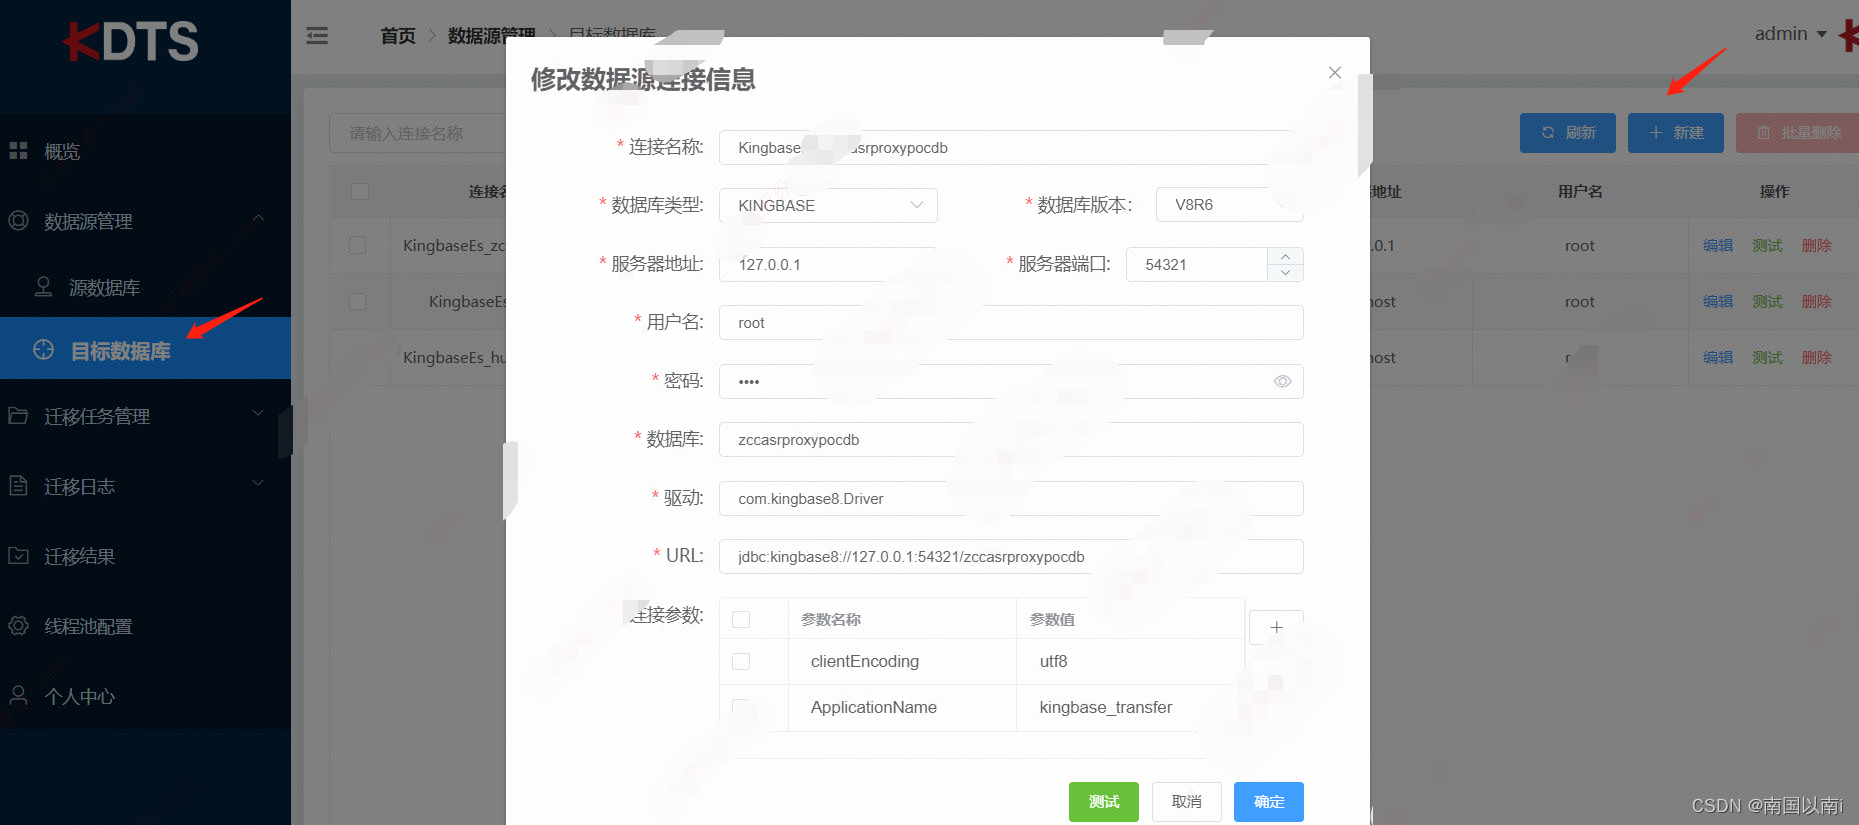Click 取消 to cancel the dialog
The width and height of the screenshot is (1859, 825).
[1186, 801]
